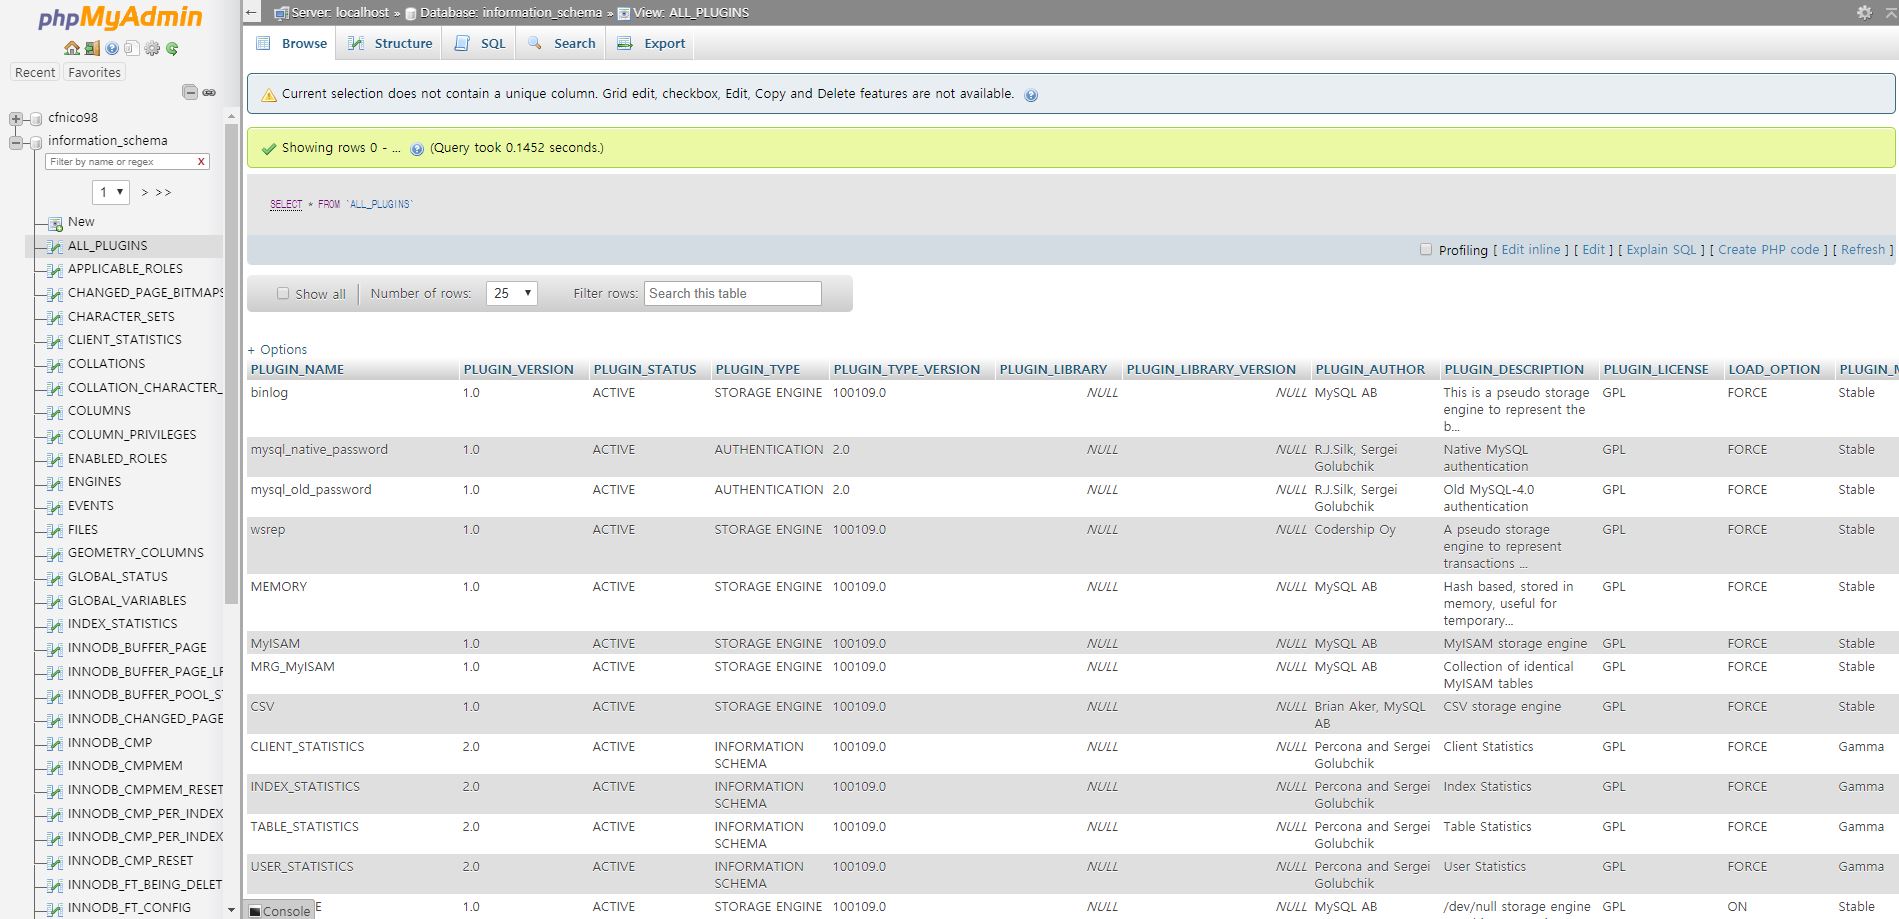The image size is (1899, 919).
Task: Click the link with main panel icon
Action: 209,92
